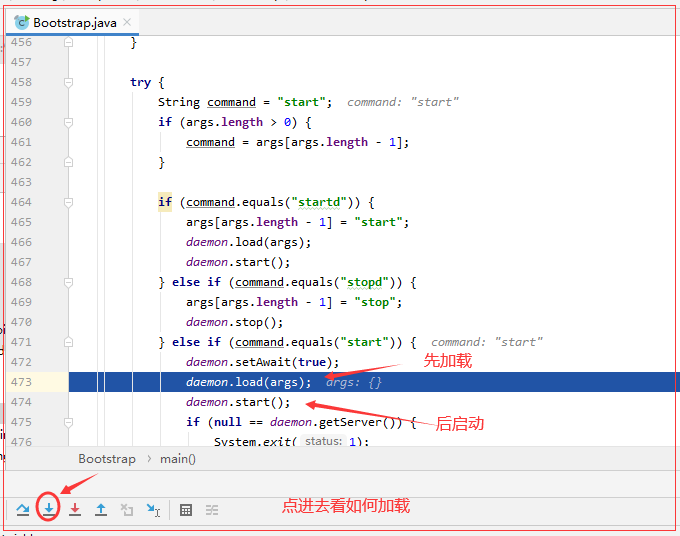Collapse the getServer fold at line 475
Image resolution: width=680 pixels, height=536 pixels.
(x=69, y=422)
